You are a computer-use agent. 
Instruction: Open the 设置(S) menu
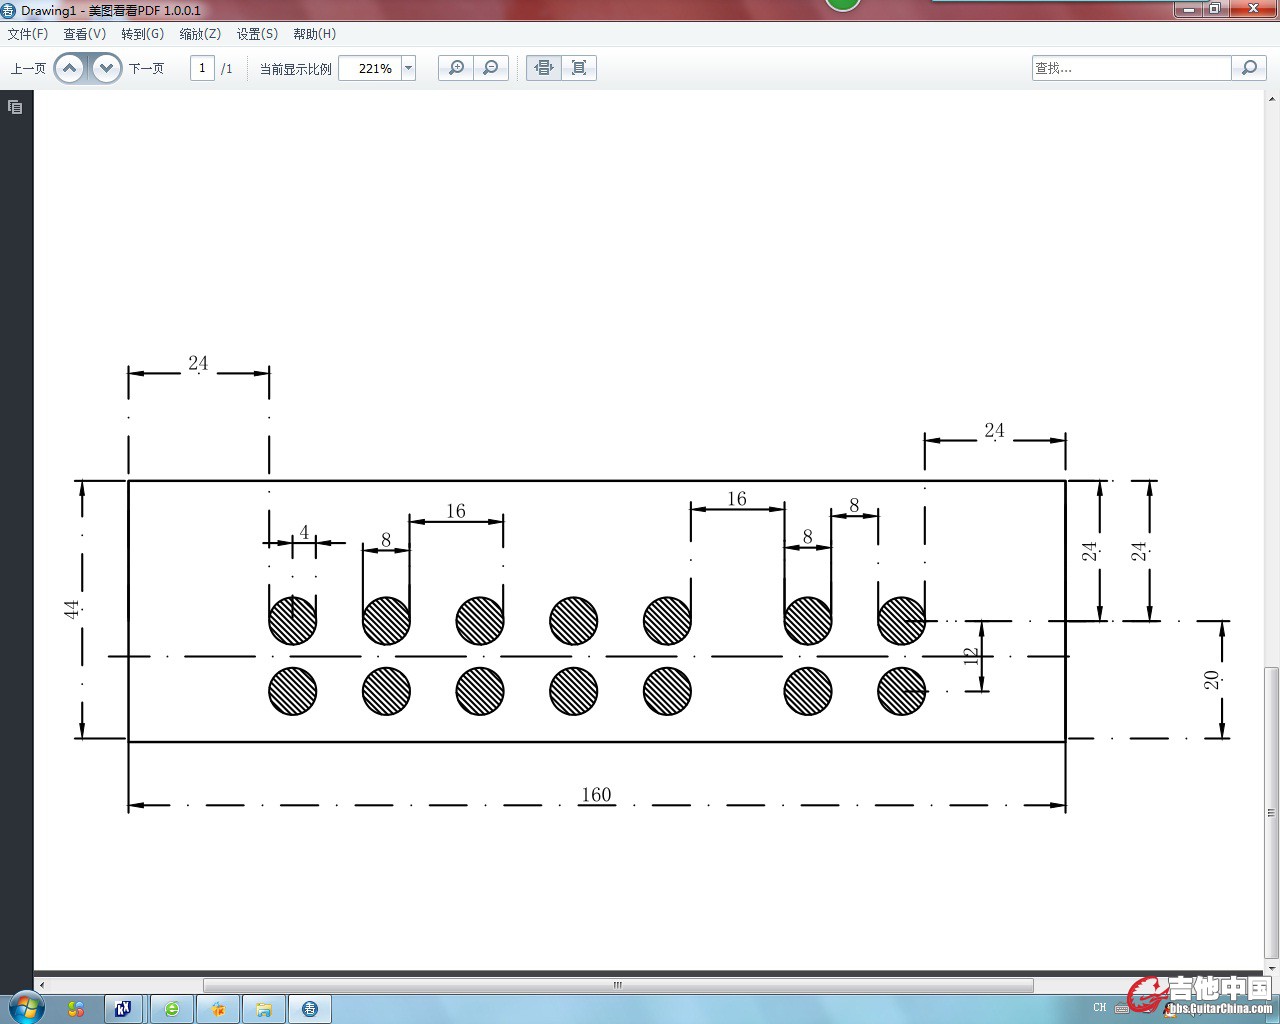pyautogui.click(x=258, y=34)
